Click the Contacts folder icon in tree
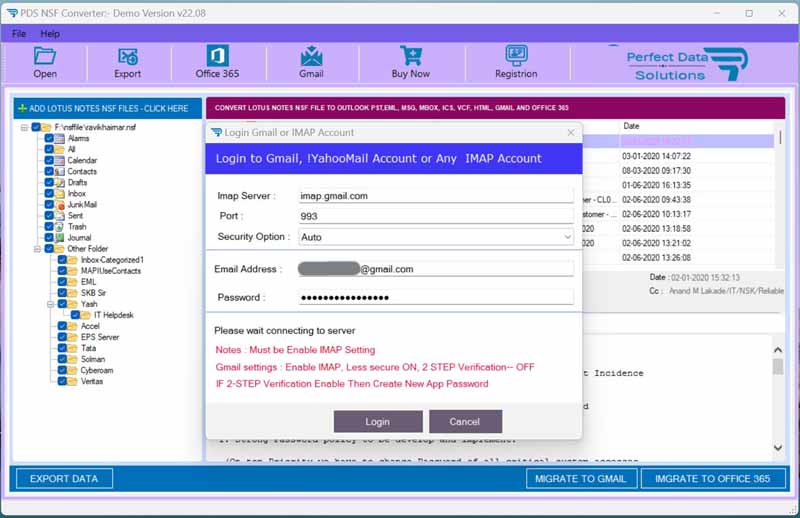Screen dimensions: 800x518 60,171
